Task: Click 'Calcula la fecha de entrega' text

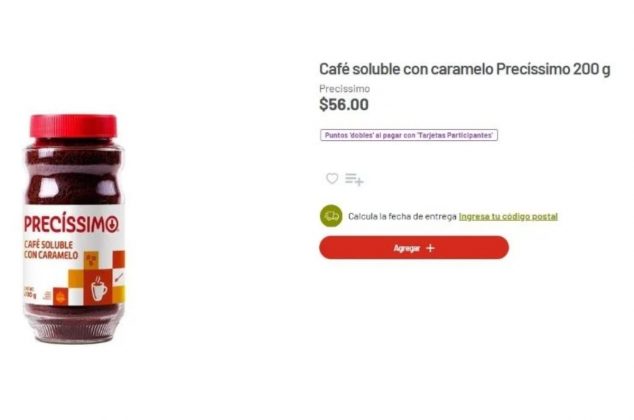Action: pyautogui.click(x=402, y=216)
